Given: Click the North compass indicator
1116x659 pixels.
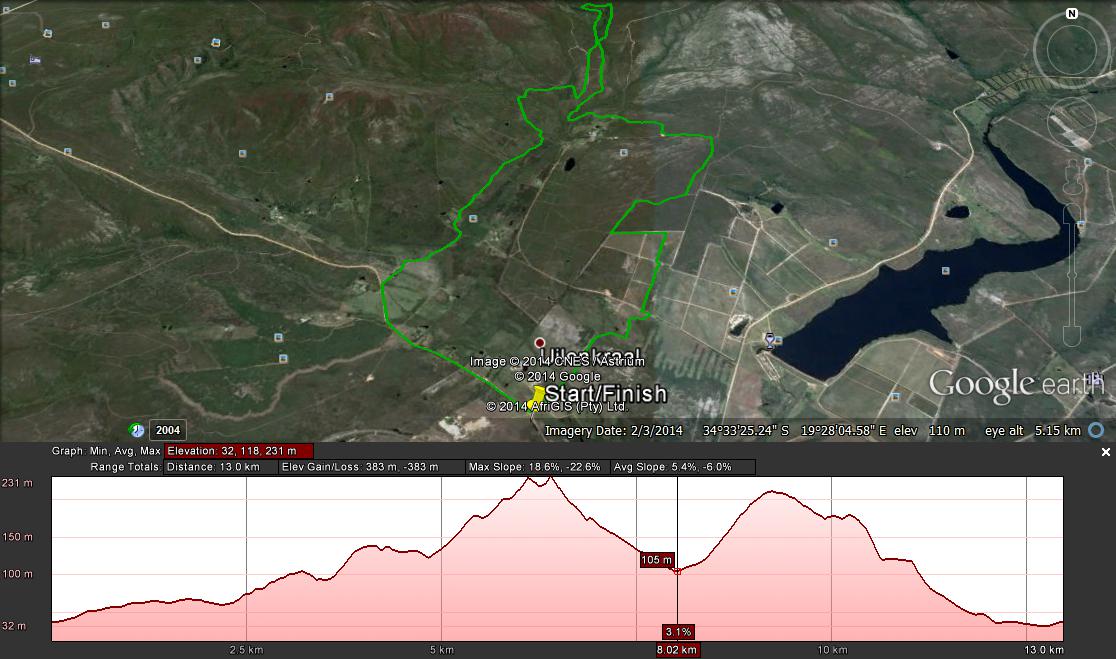Looking at the screenshot, I should pos(1072,14).
